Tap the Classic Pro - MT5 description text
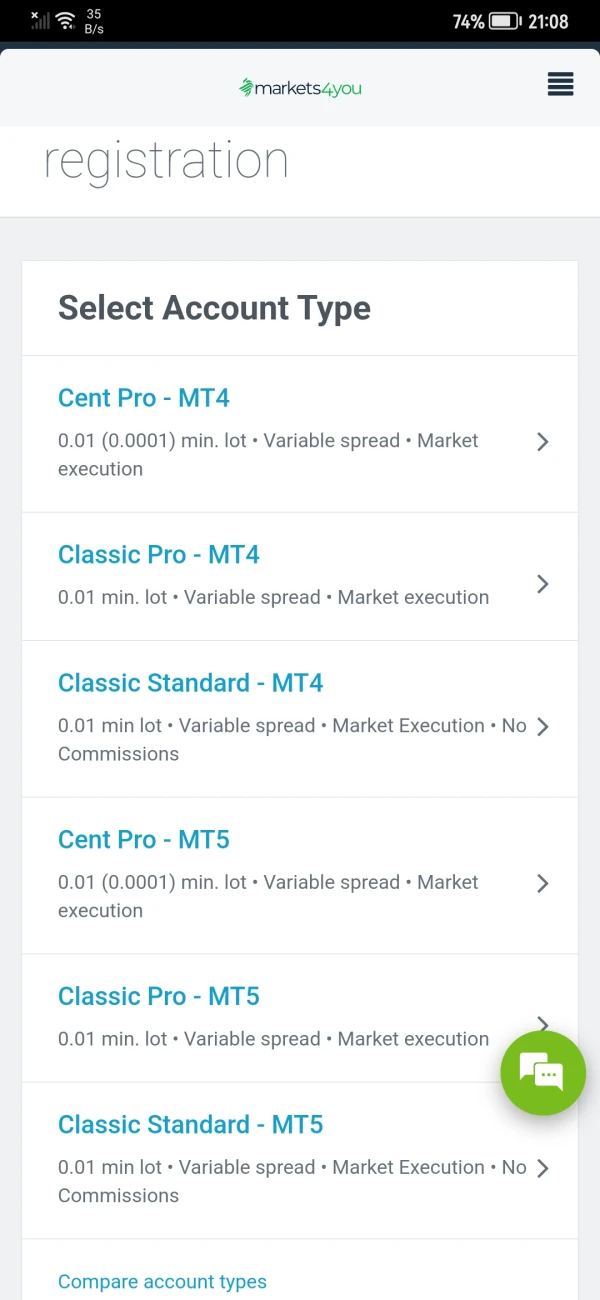This screenshot has height=1300, width=600. 273,1039
